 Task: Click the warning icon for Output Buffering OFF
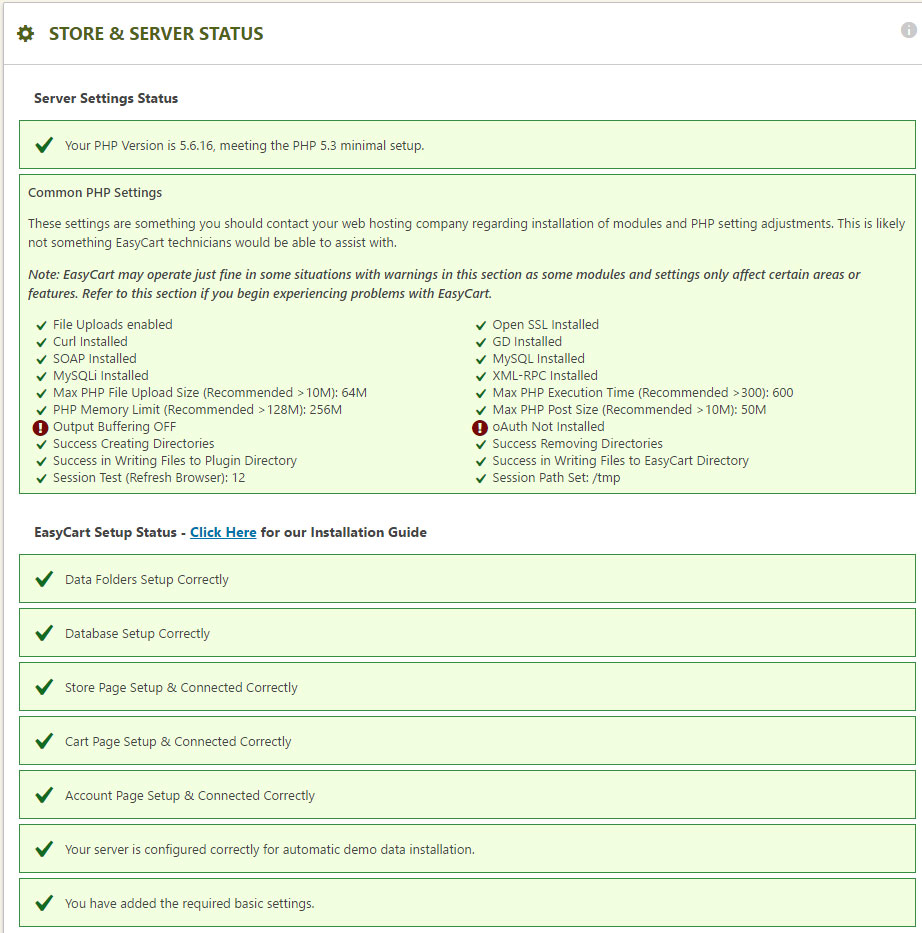40,427
